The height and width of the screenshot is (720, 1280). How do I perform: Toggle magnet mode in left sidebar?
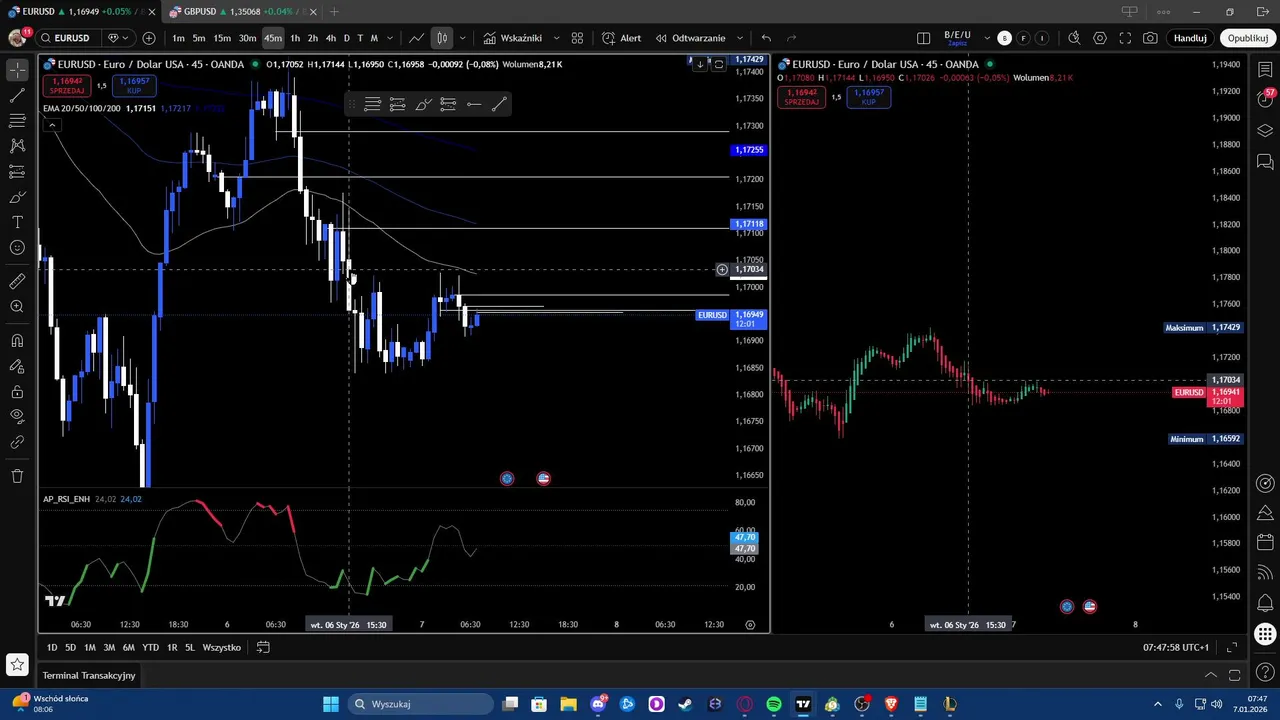pos(17,341)
